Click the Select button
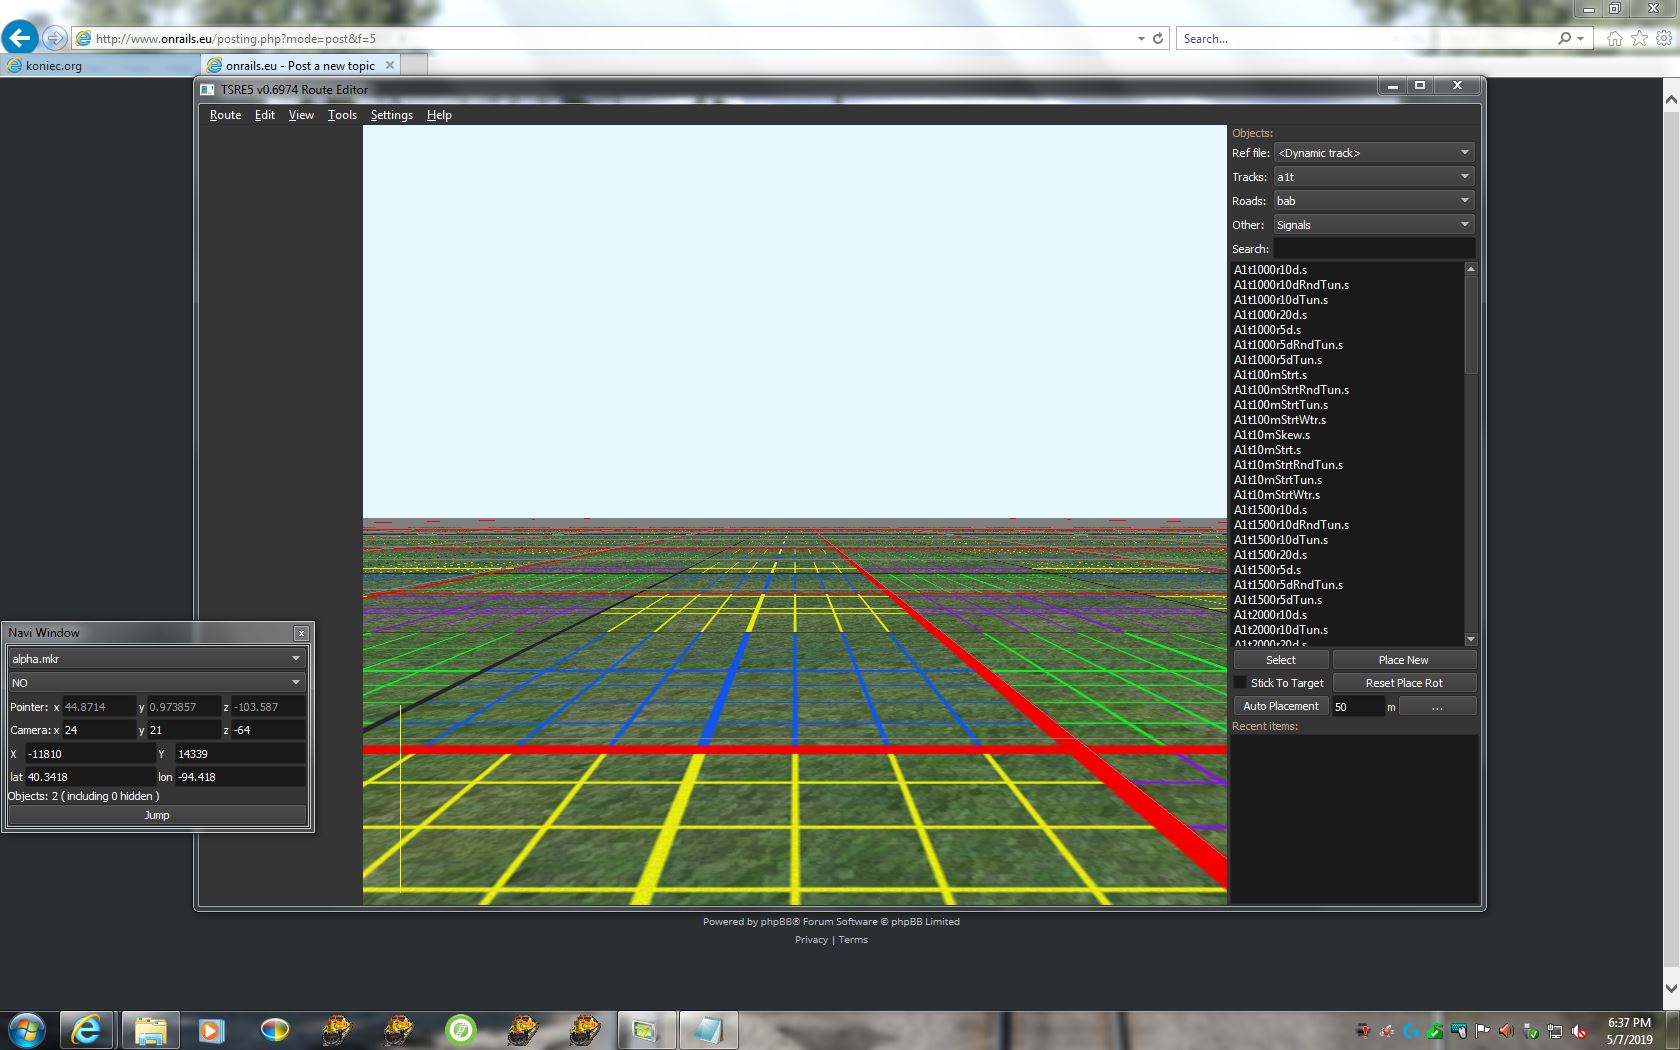This screenshot has height=1050, width=1680. 1281,660
